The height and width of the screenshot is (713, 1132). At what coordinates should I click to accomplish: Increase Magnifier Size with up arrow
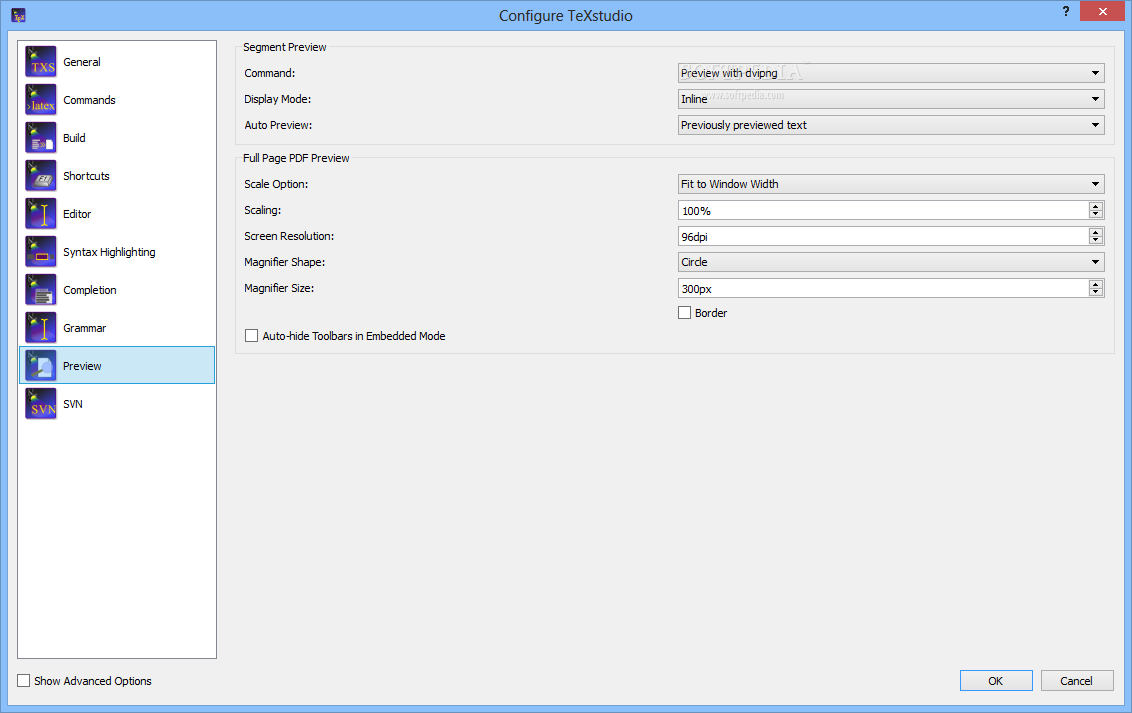1096,284
